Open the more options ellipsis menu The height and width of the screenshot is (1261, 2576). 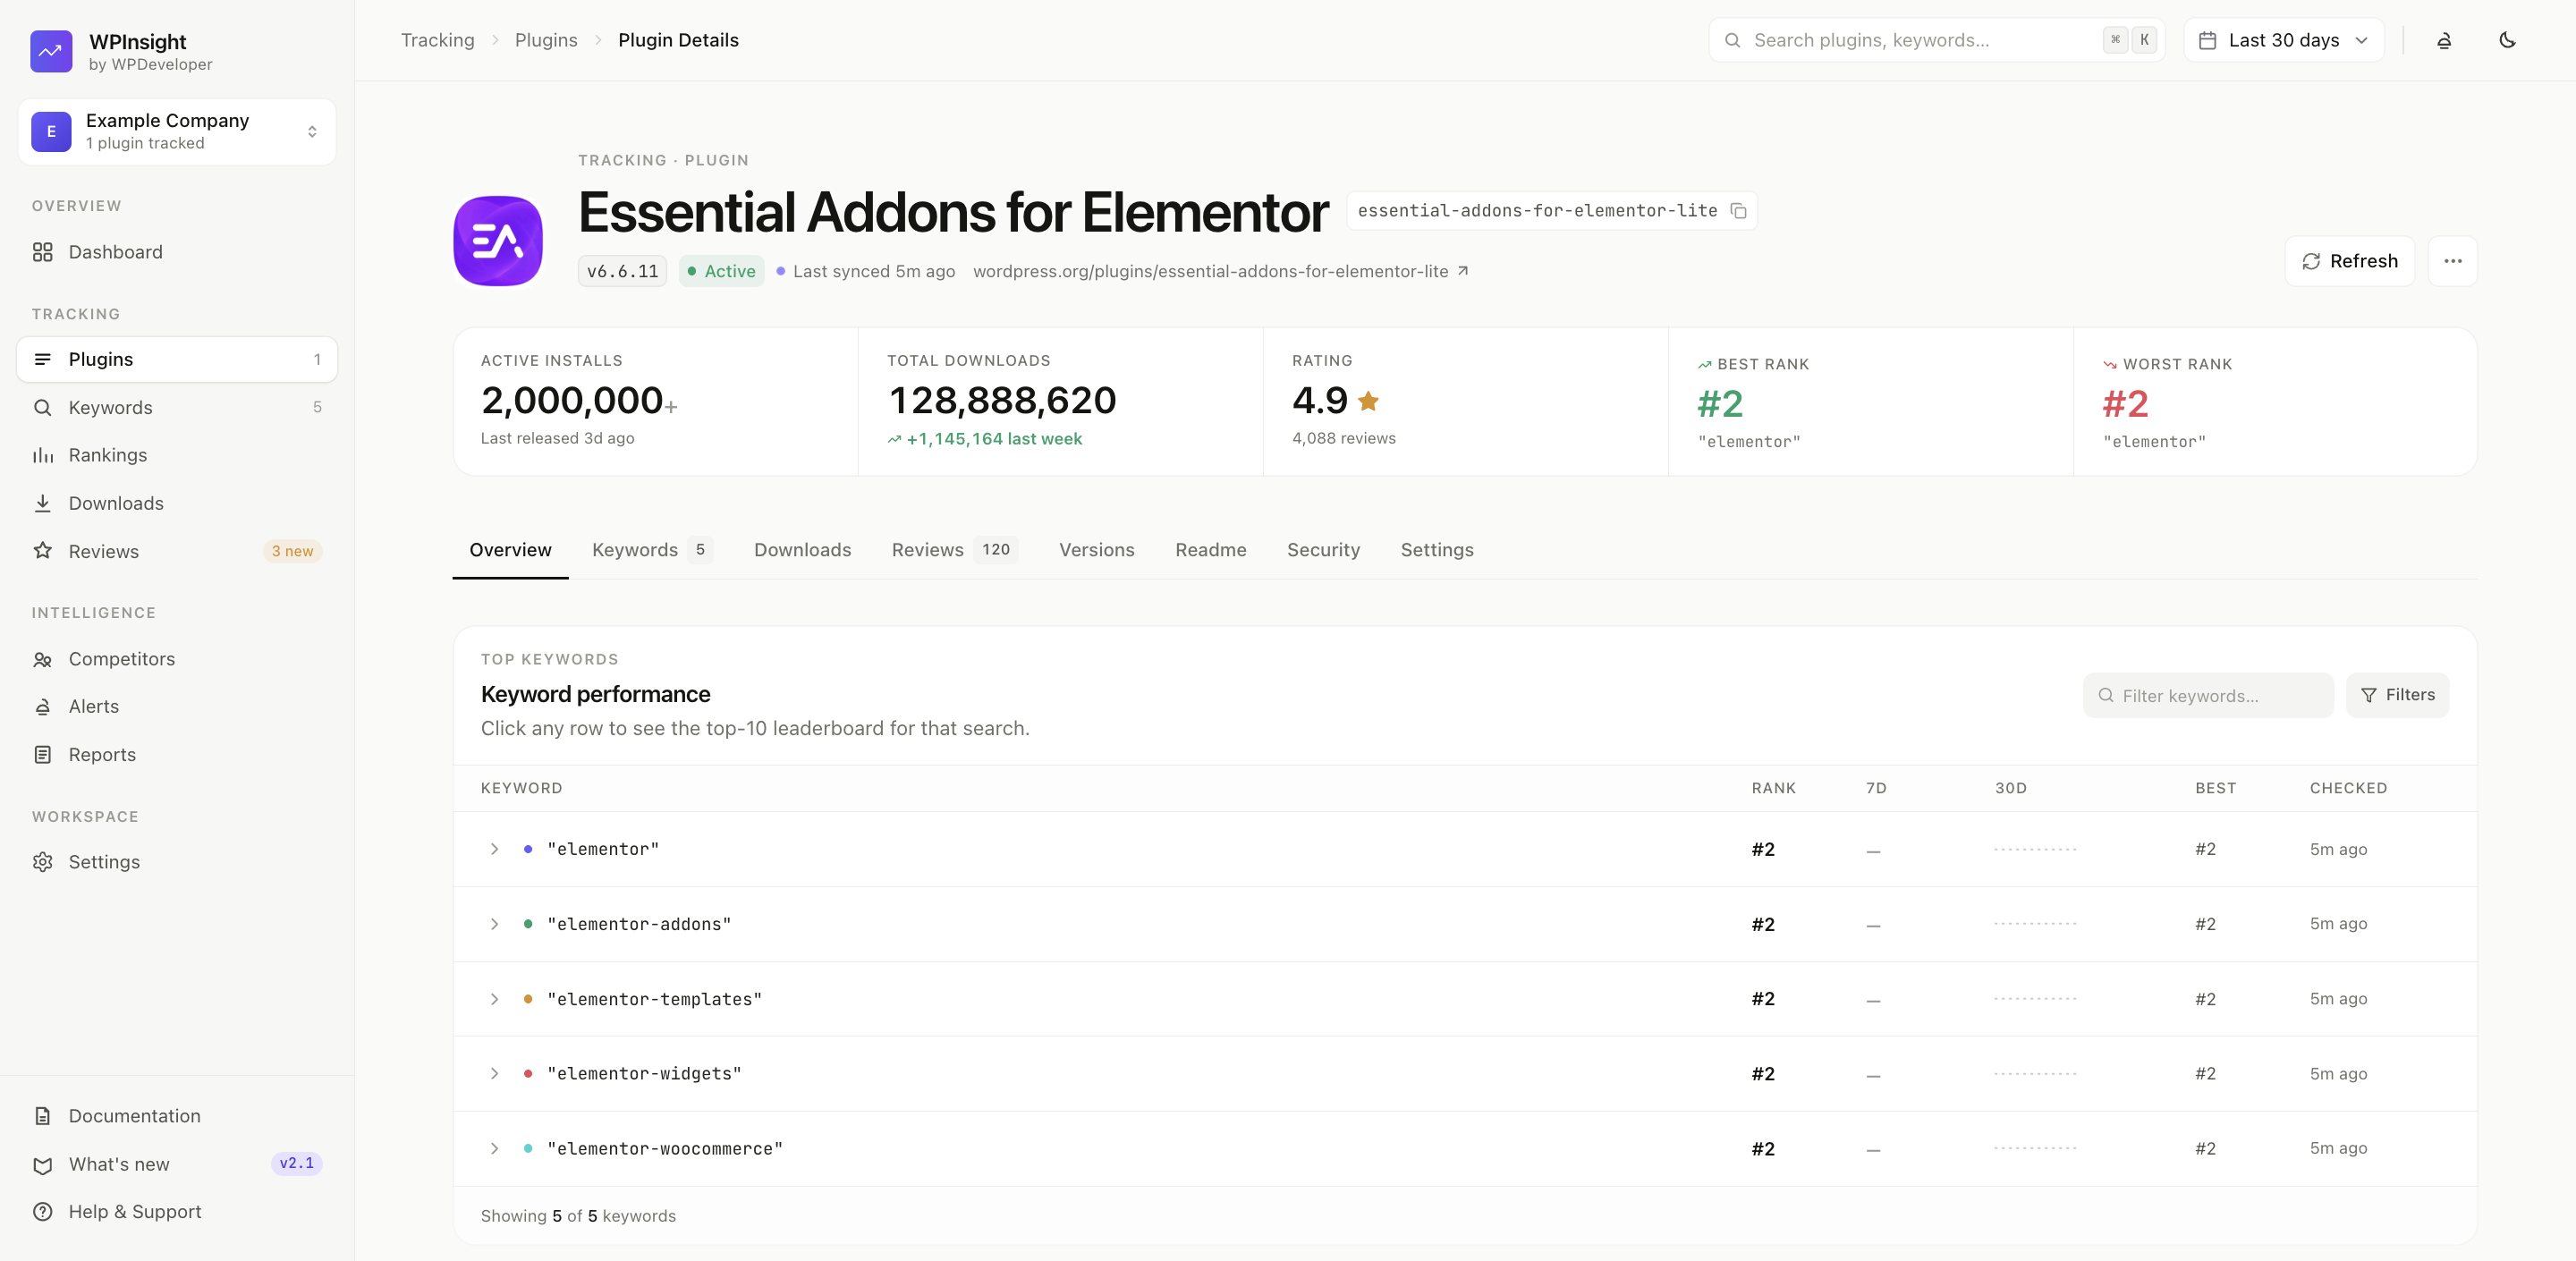coord(2453,261)
